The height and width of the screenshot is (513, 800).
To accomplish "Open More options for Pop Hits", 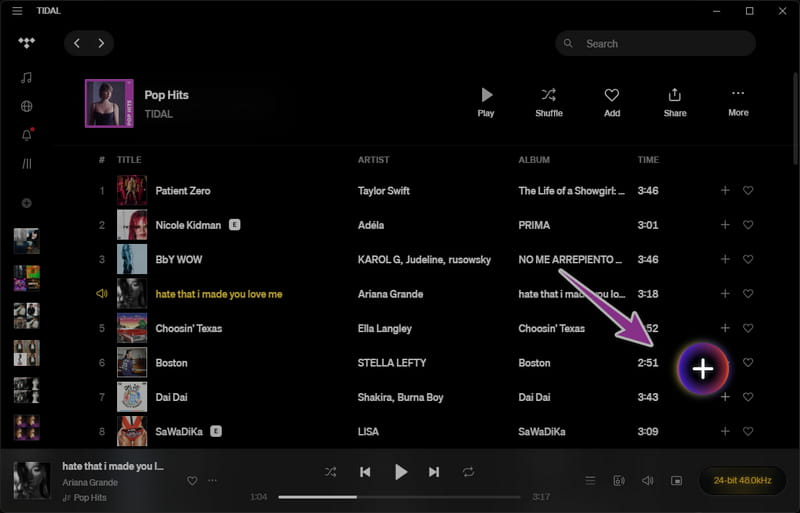I will 738,102.
